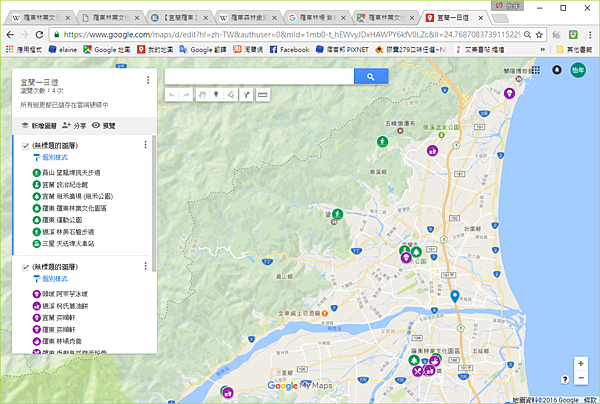Viewport: 600px width, 404px height.
Task: Focus the map search input box
Action: 259,77
